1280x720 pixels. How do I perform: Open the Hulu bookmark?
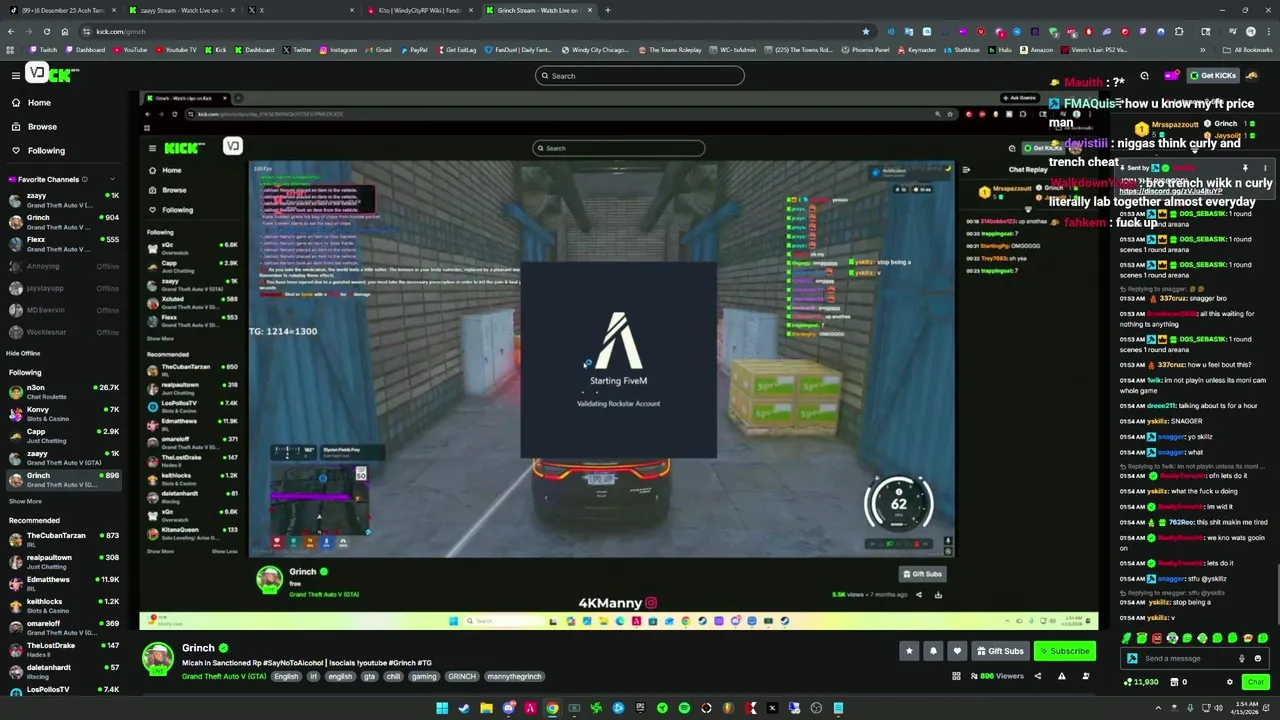coord(1000,49)
